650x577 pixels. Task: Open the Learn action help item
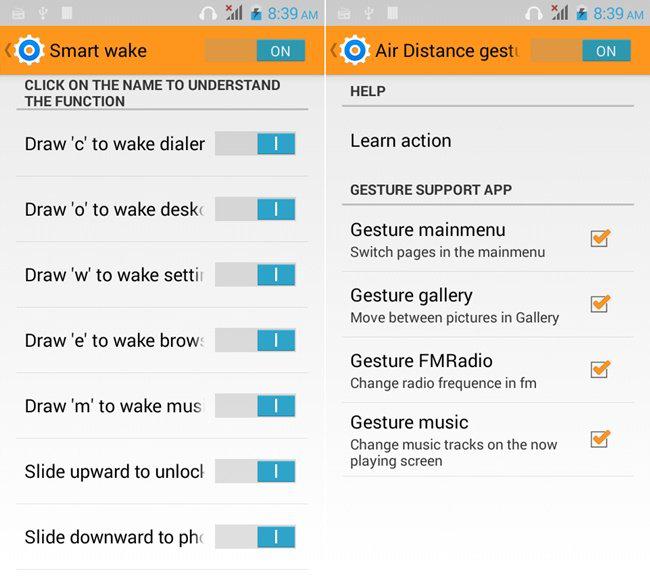click(488, 141)
